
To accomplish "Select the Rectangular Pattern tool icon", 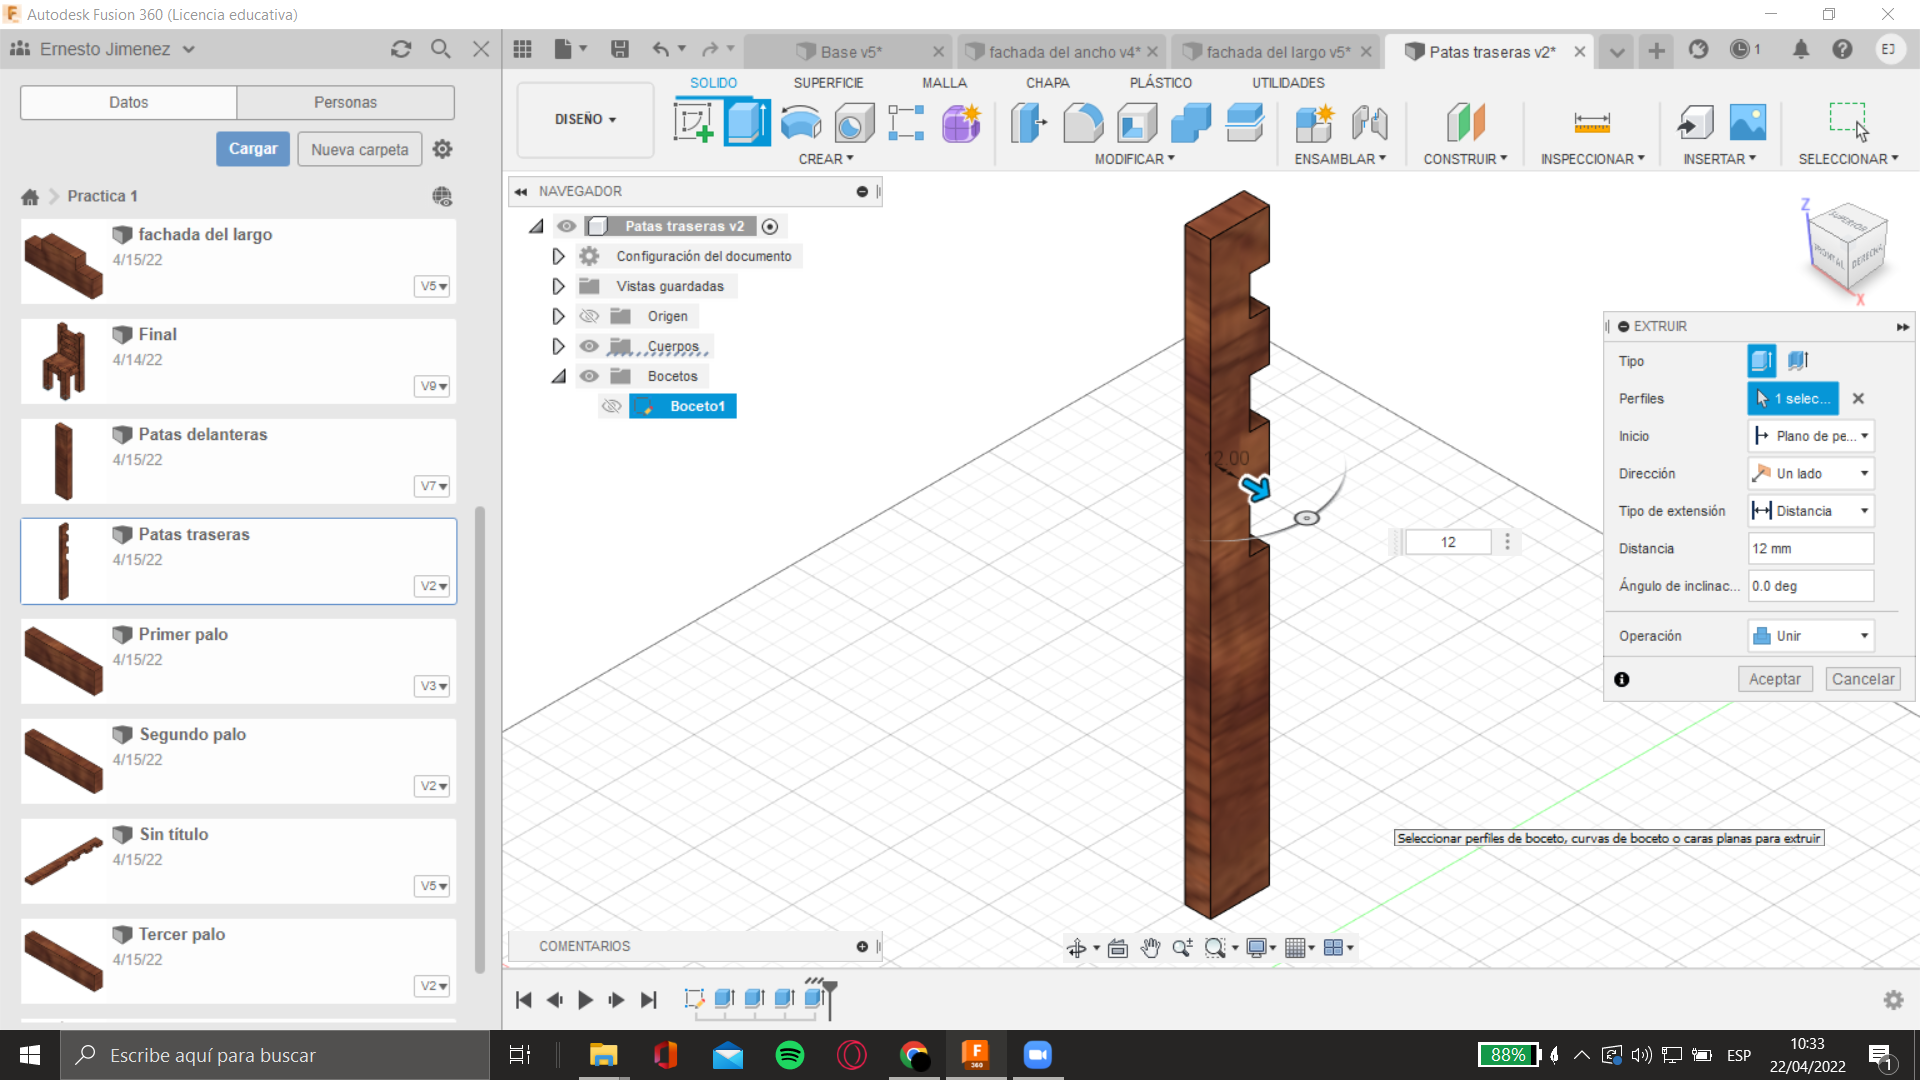I will click(906, 123).
